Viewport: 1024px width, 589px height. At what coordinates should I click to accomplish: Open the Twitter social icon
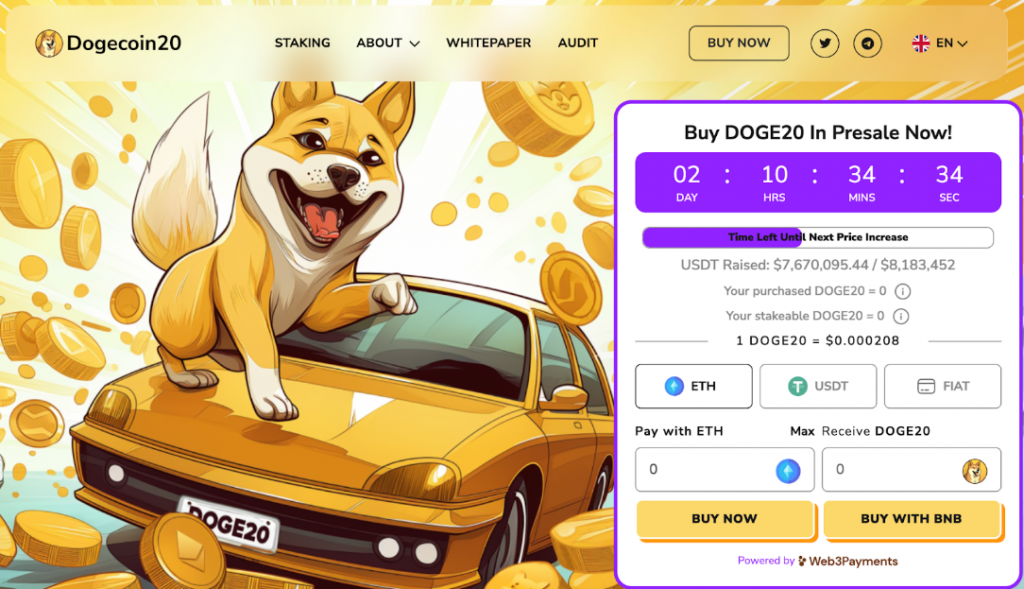pos(825,43)
